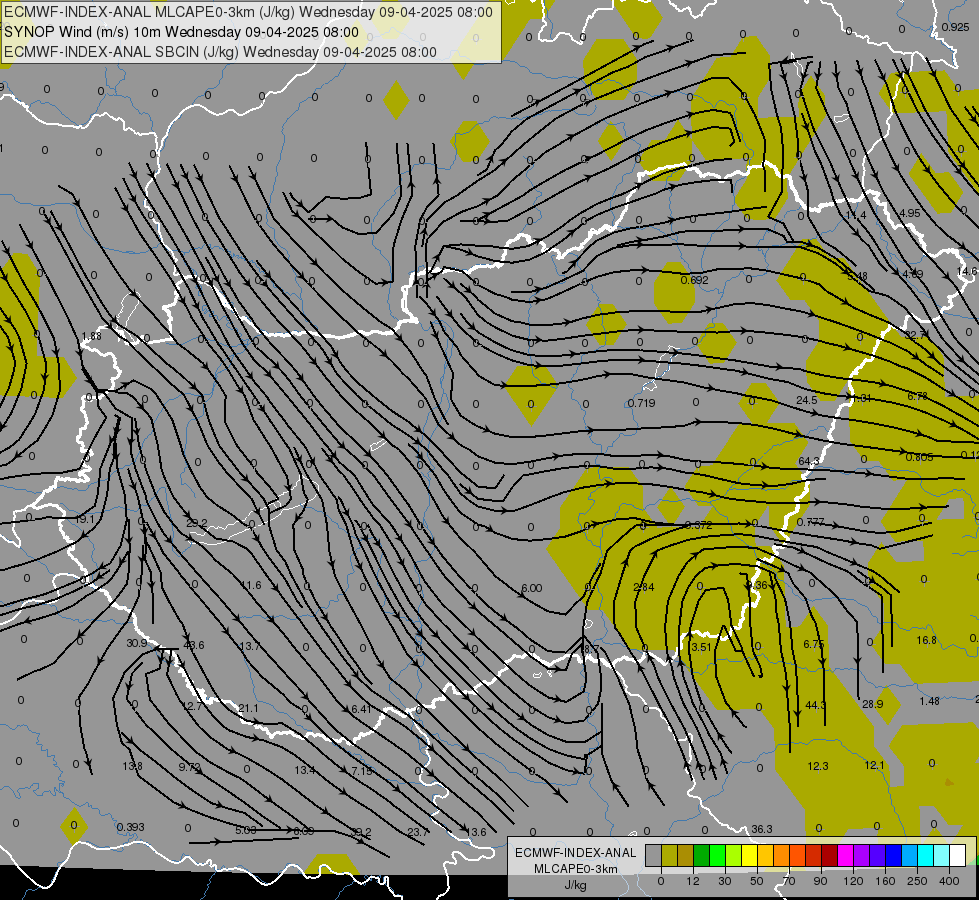
Task: Click the MLCAPE0-3km title line at top
Action: point(248,12)
